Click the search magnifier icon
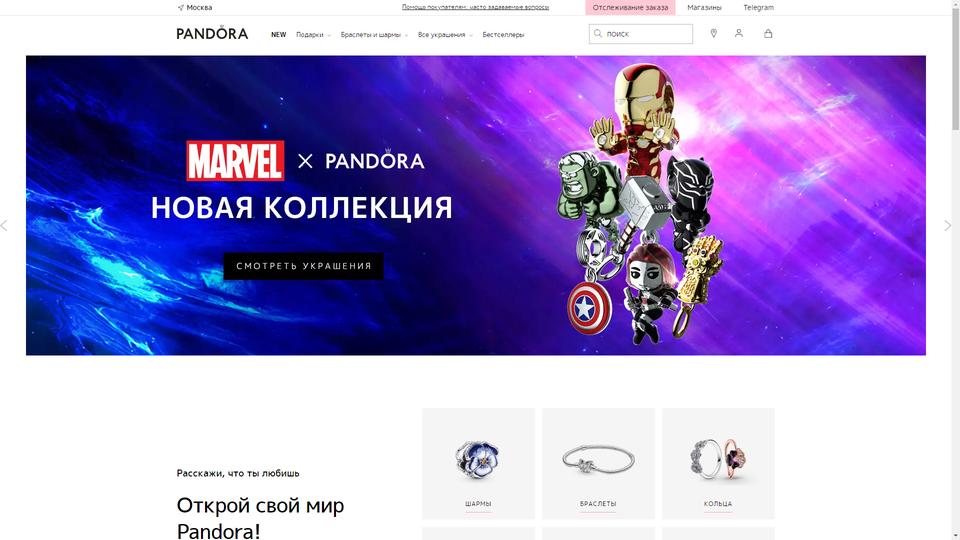Viewport: 960px width, 540px height. coord(598,34)
